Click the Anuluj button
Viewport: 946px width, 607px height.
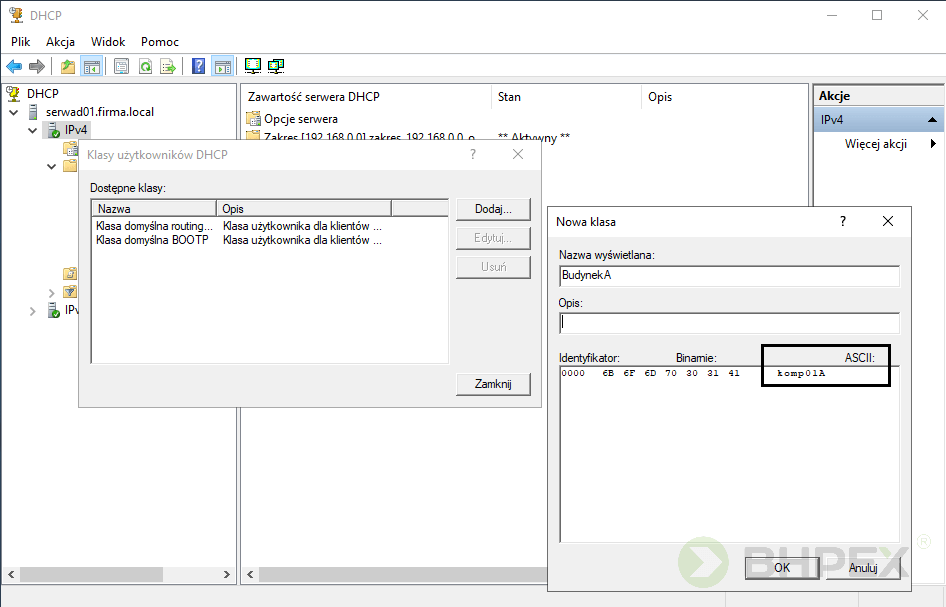coord(864,567)
